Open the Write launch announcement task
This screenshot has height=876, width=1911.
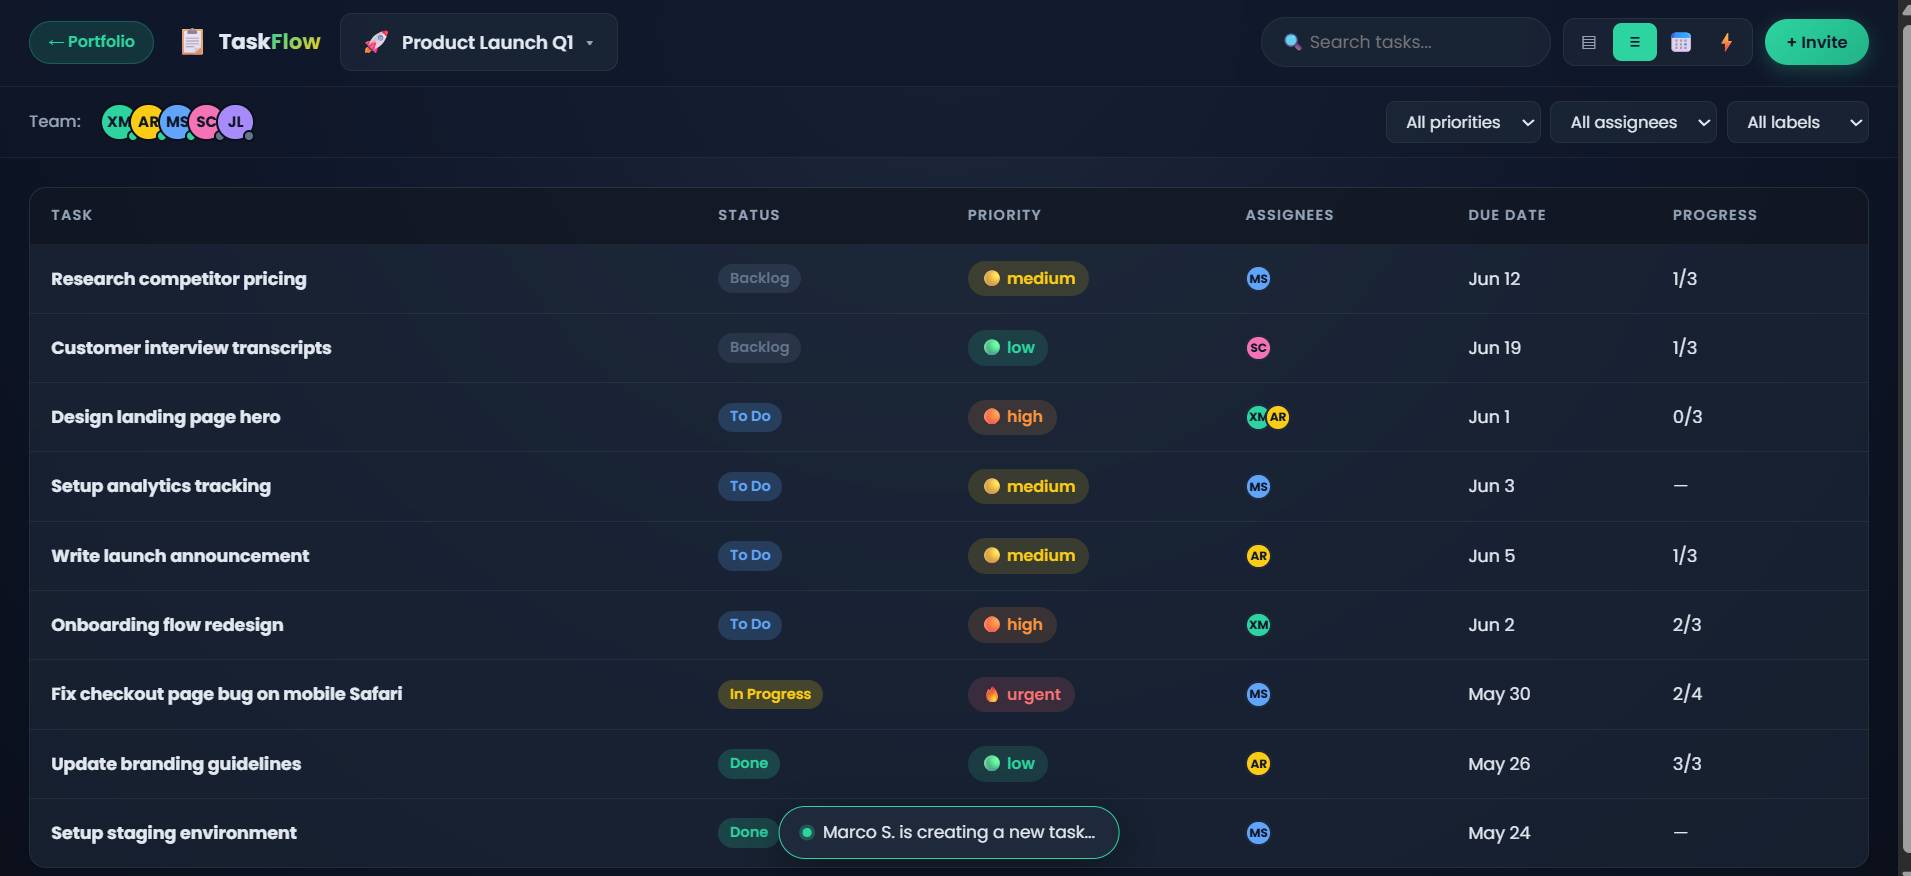(180, 556)
